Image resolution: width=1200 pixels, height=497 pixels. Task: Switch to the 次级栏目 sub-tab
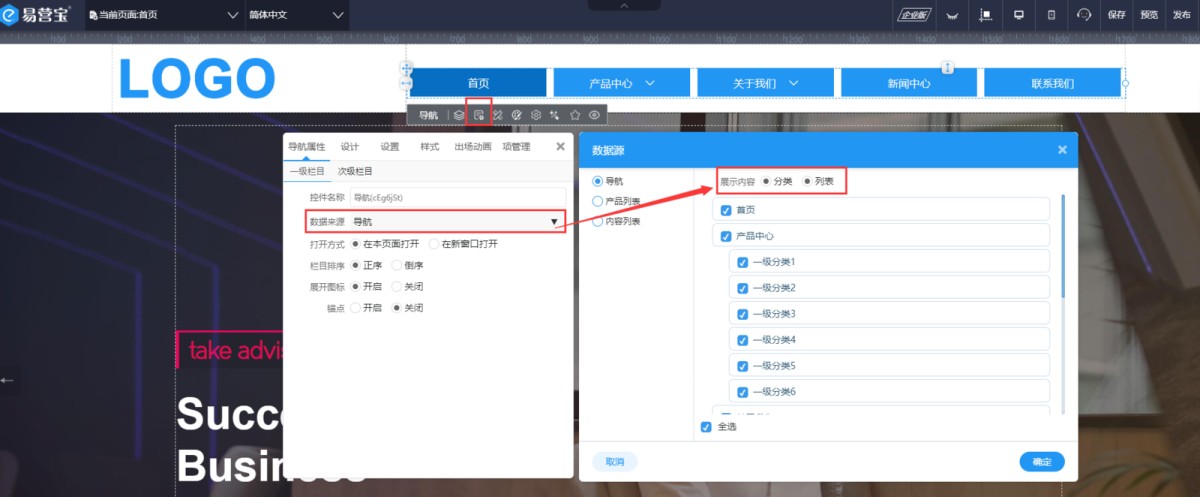click(355, 172)
